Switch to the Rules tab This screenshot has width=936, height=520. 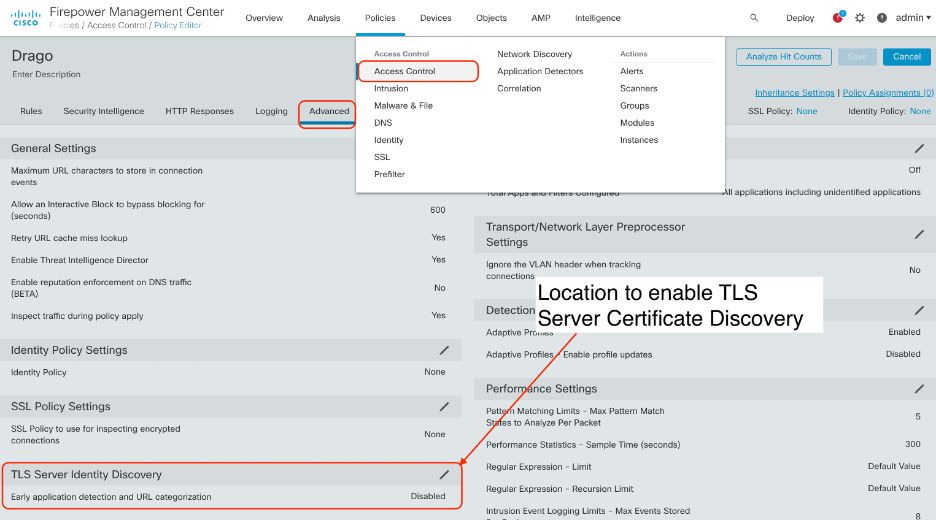pos(31,111)
